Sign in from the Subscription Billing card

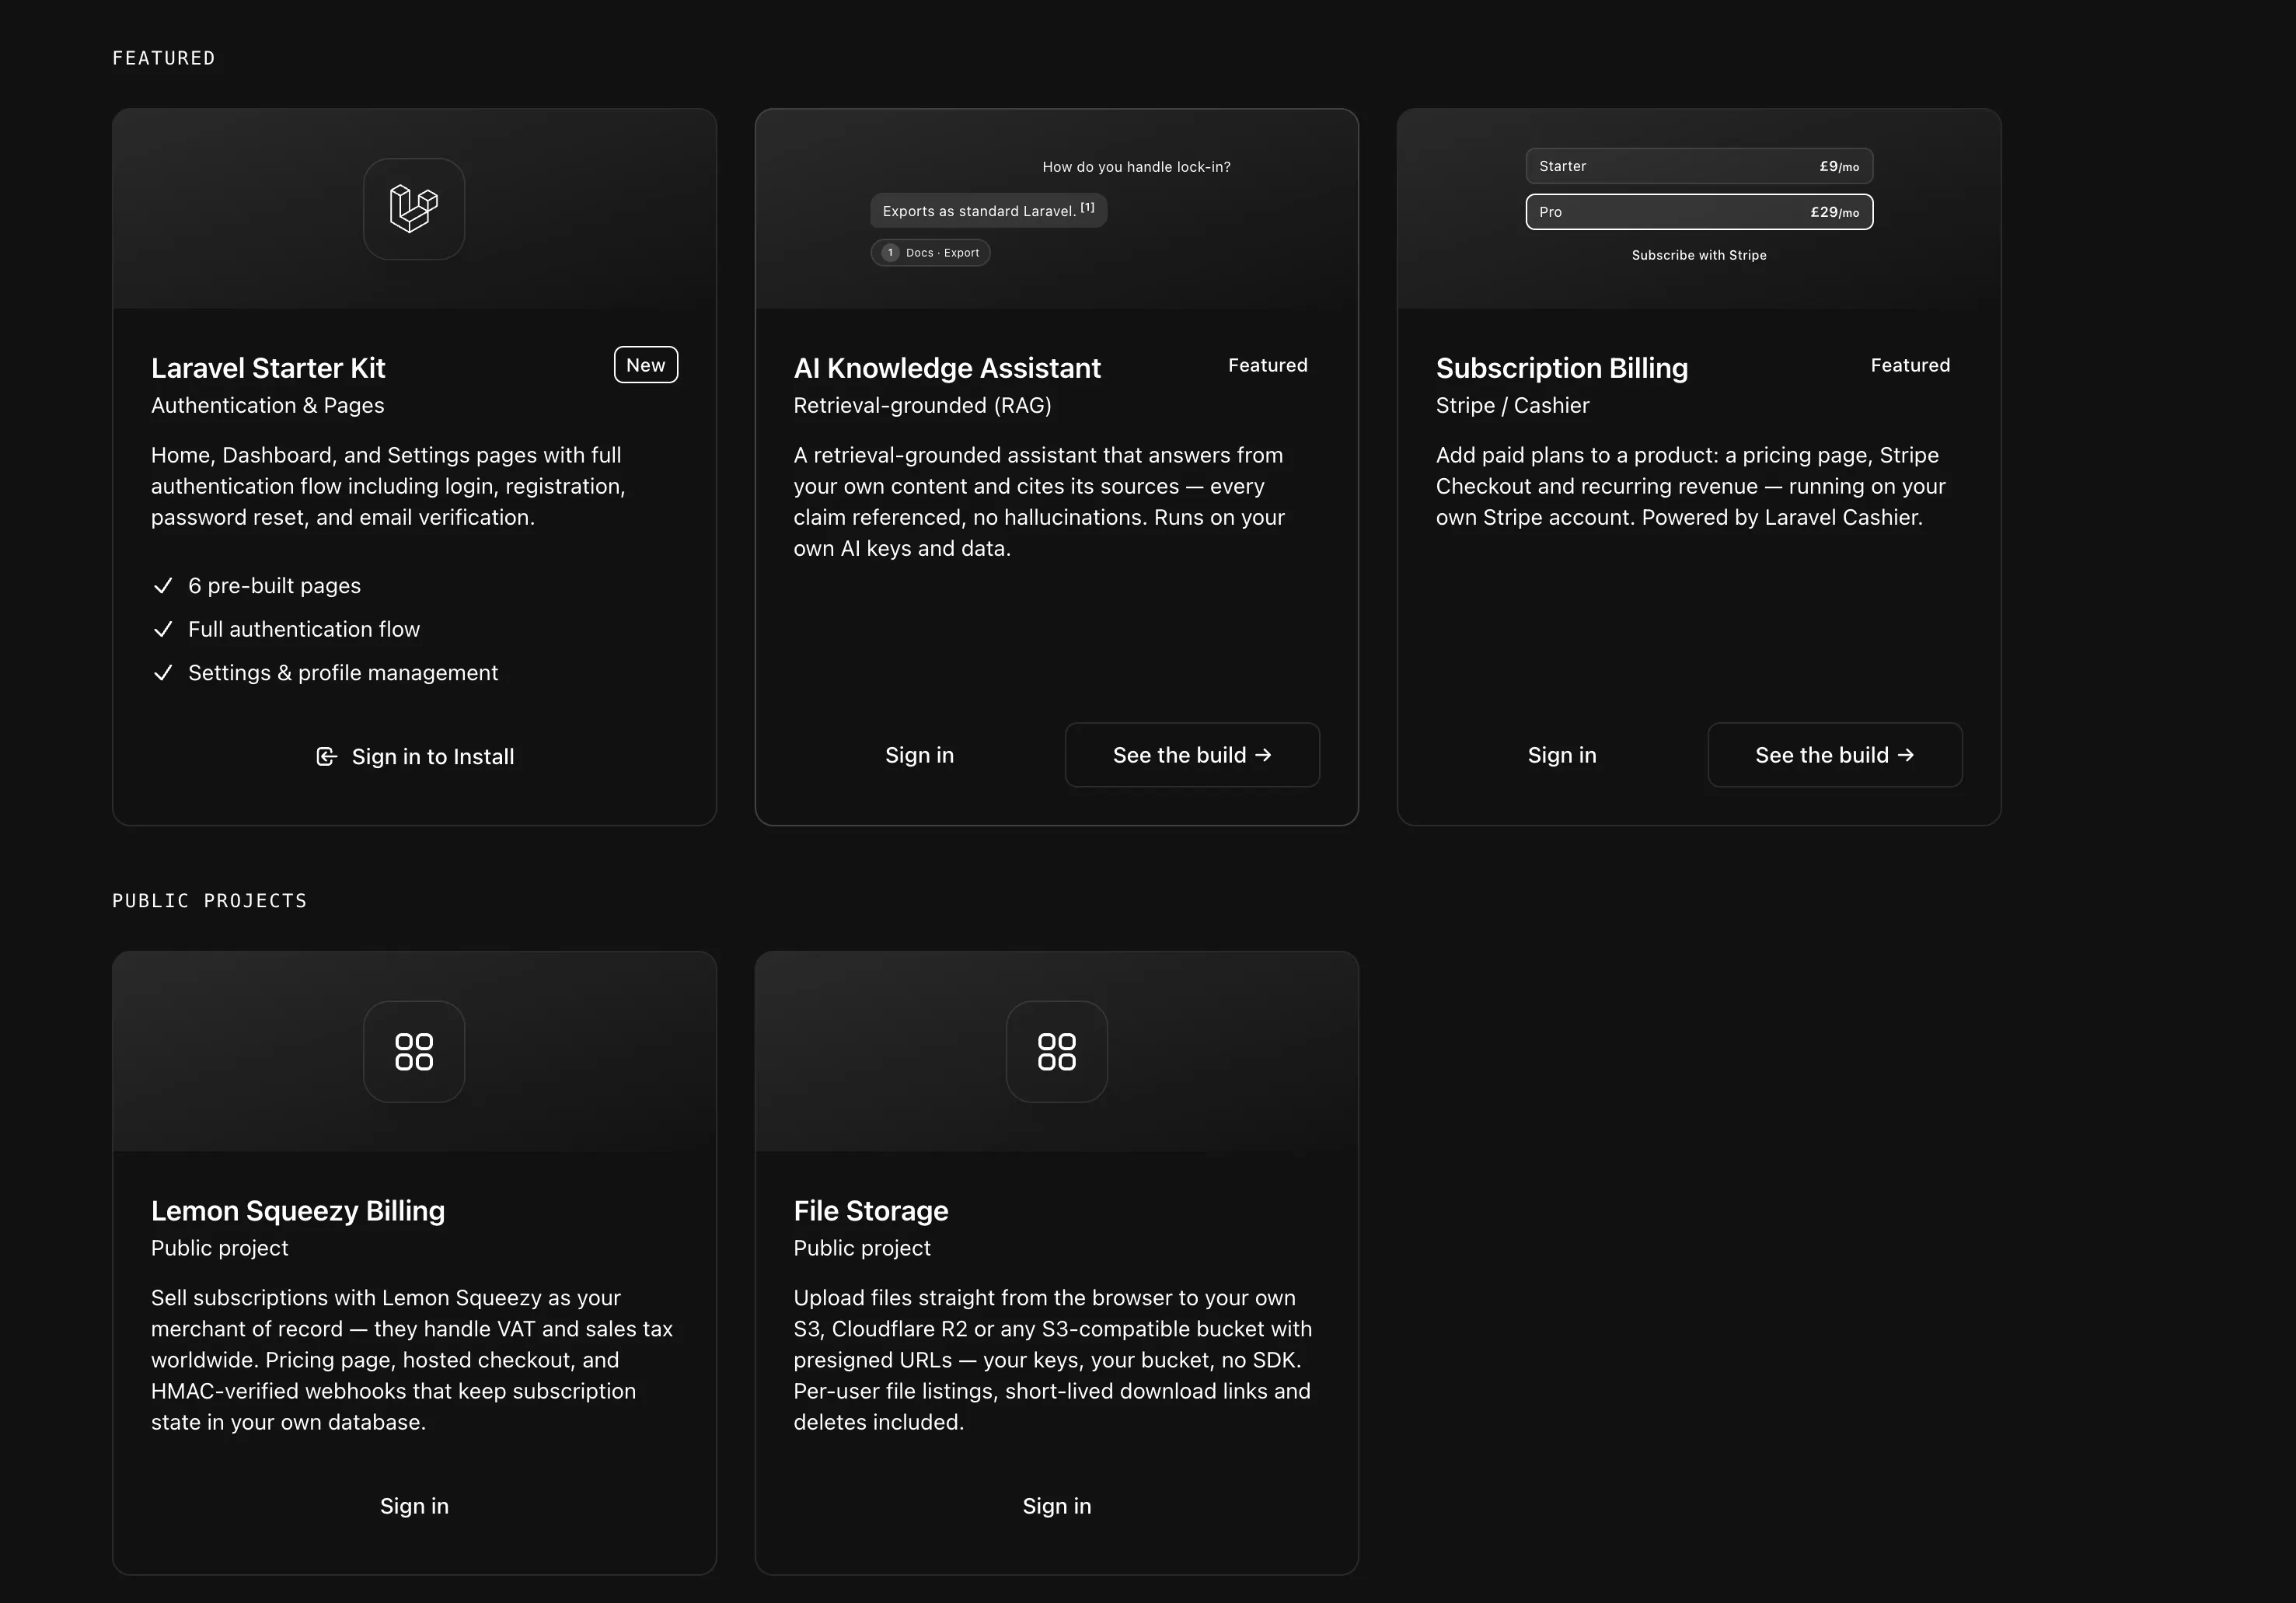[x=1562, y=755]
